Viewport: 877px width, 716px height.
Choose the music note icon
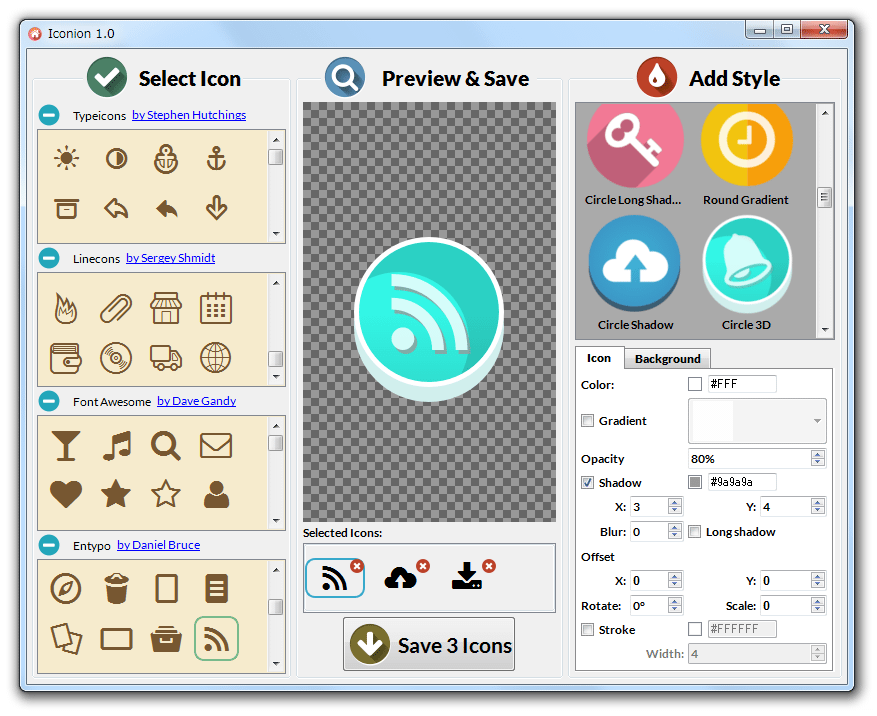point(117,446)
